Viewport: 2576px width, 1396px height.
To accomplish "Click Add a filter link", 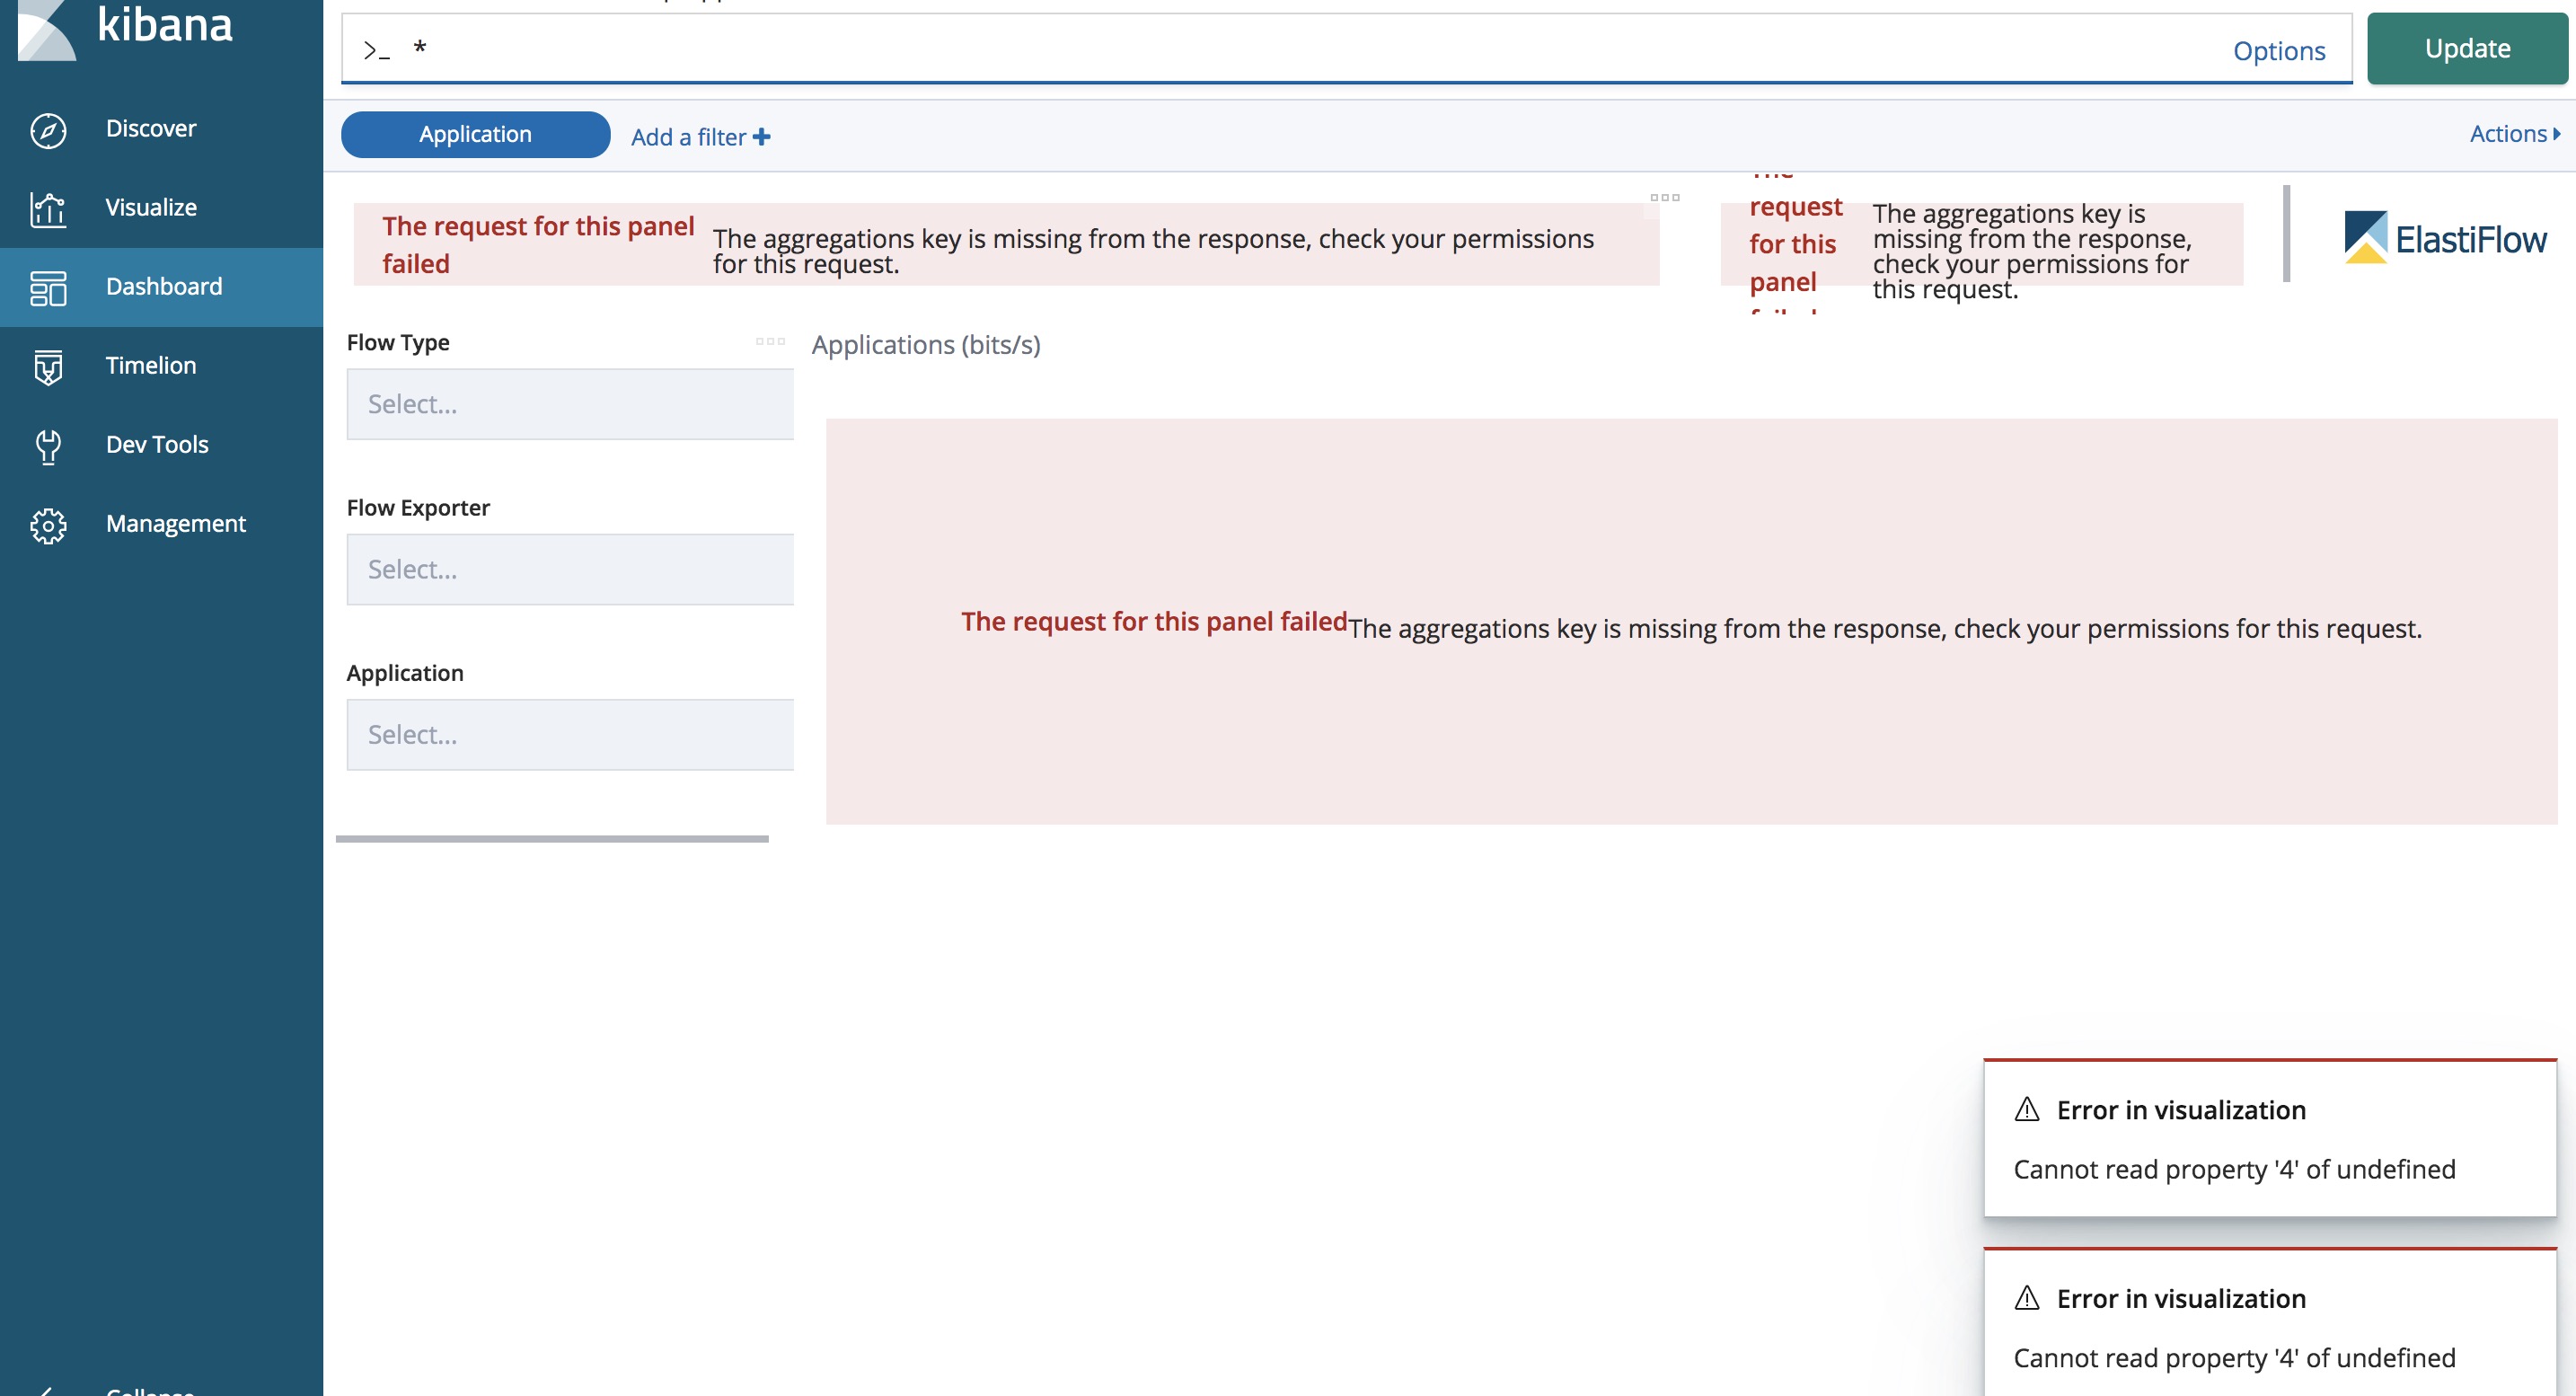I will coord(698,136).
